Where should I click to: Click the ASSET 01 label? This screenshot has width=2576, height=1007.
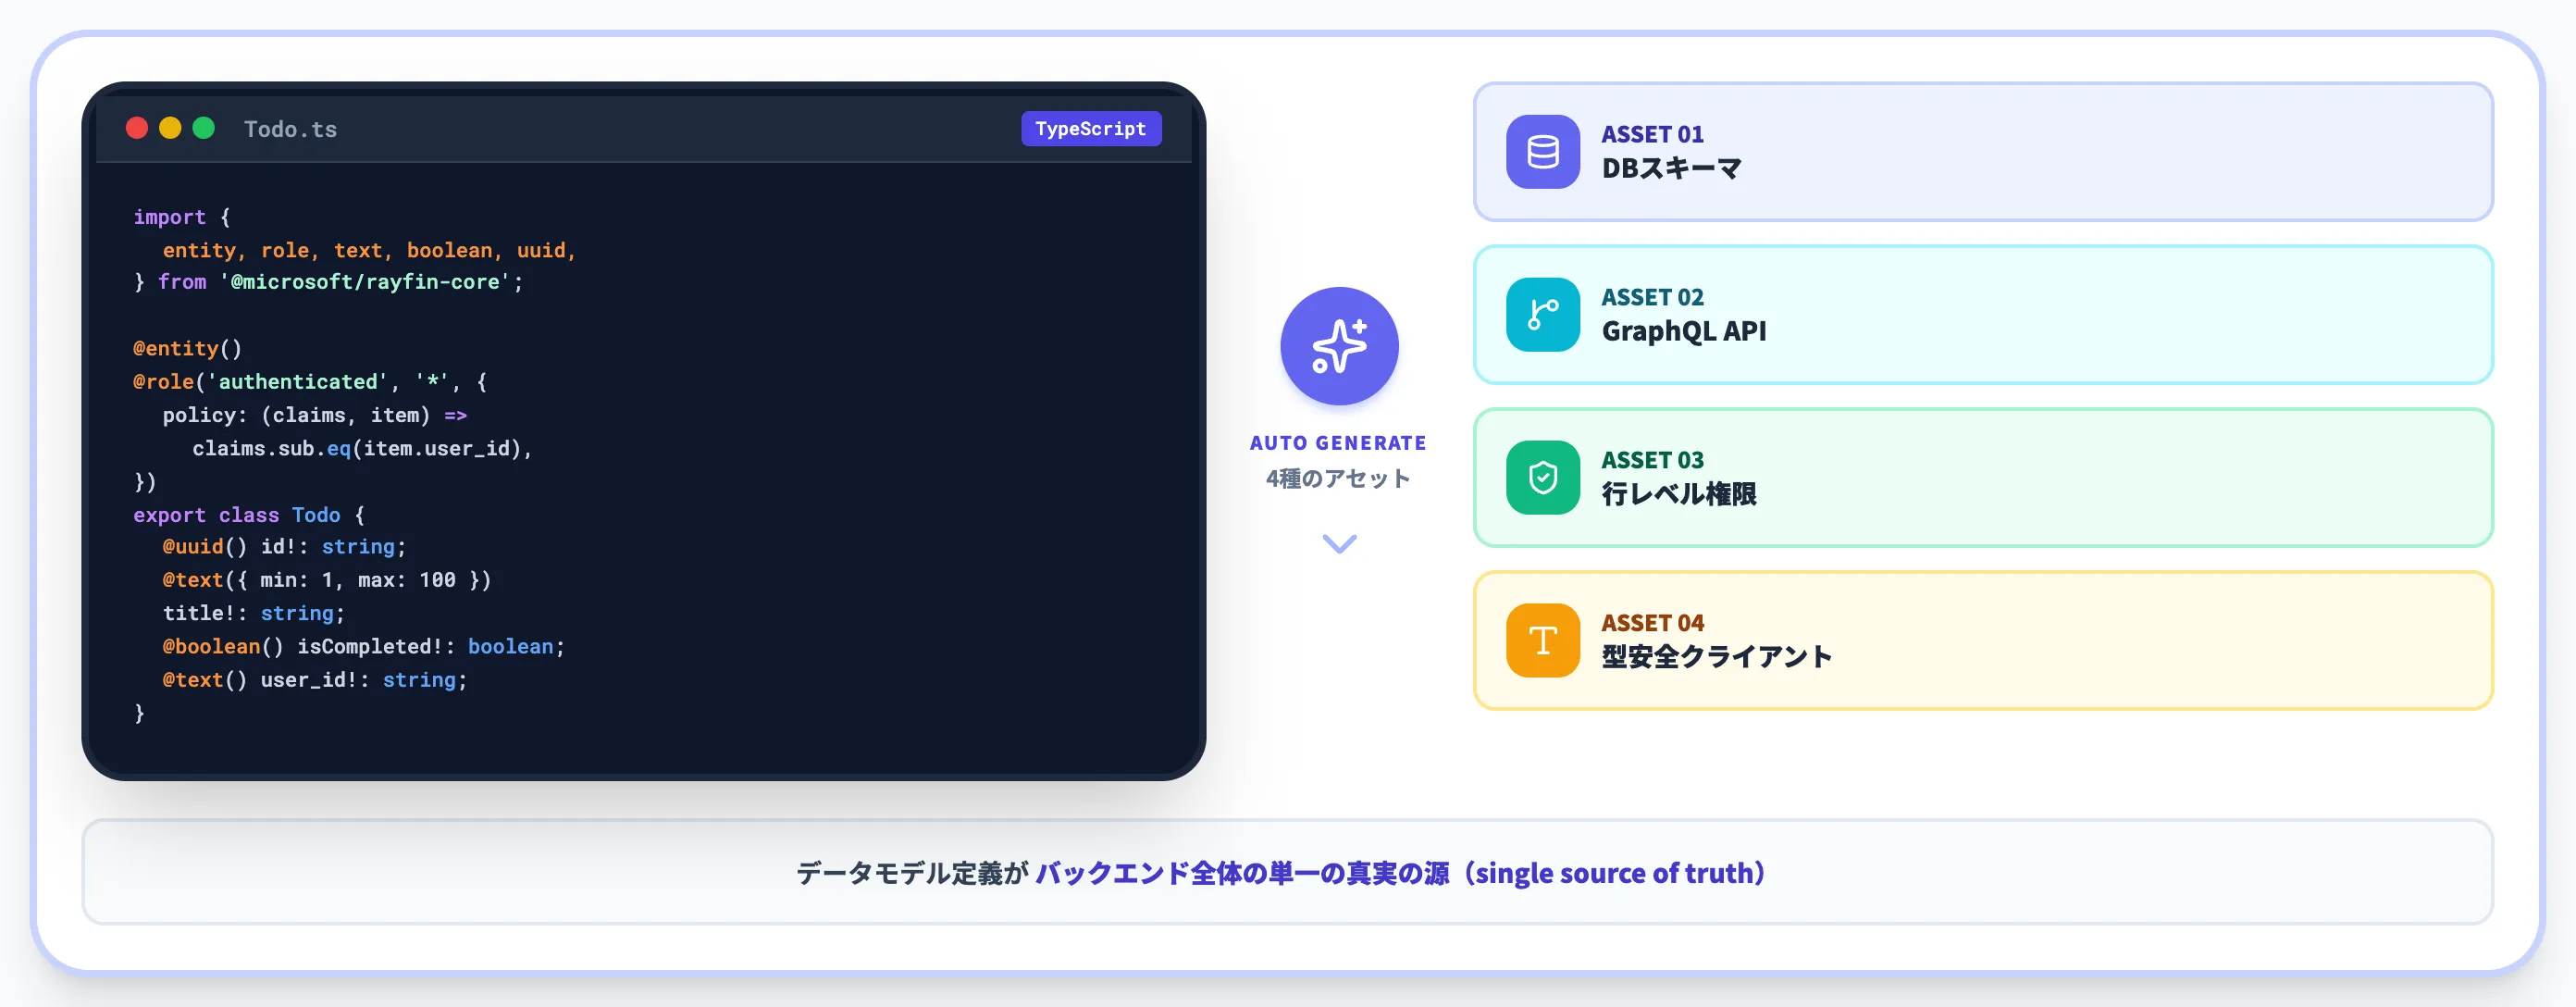pos(1652,134)
